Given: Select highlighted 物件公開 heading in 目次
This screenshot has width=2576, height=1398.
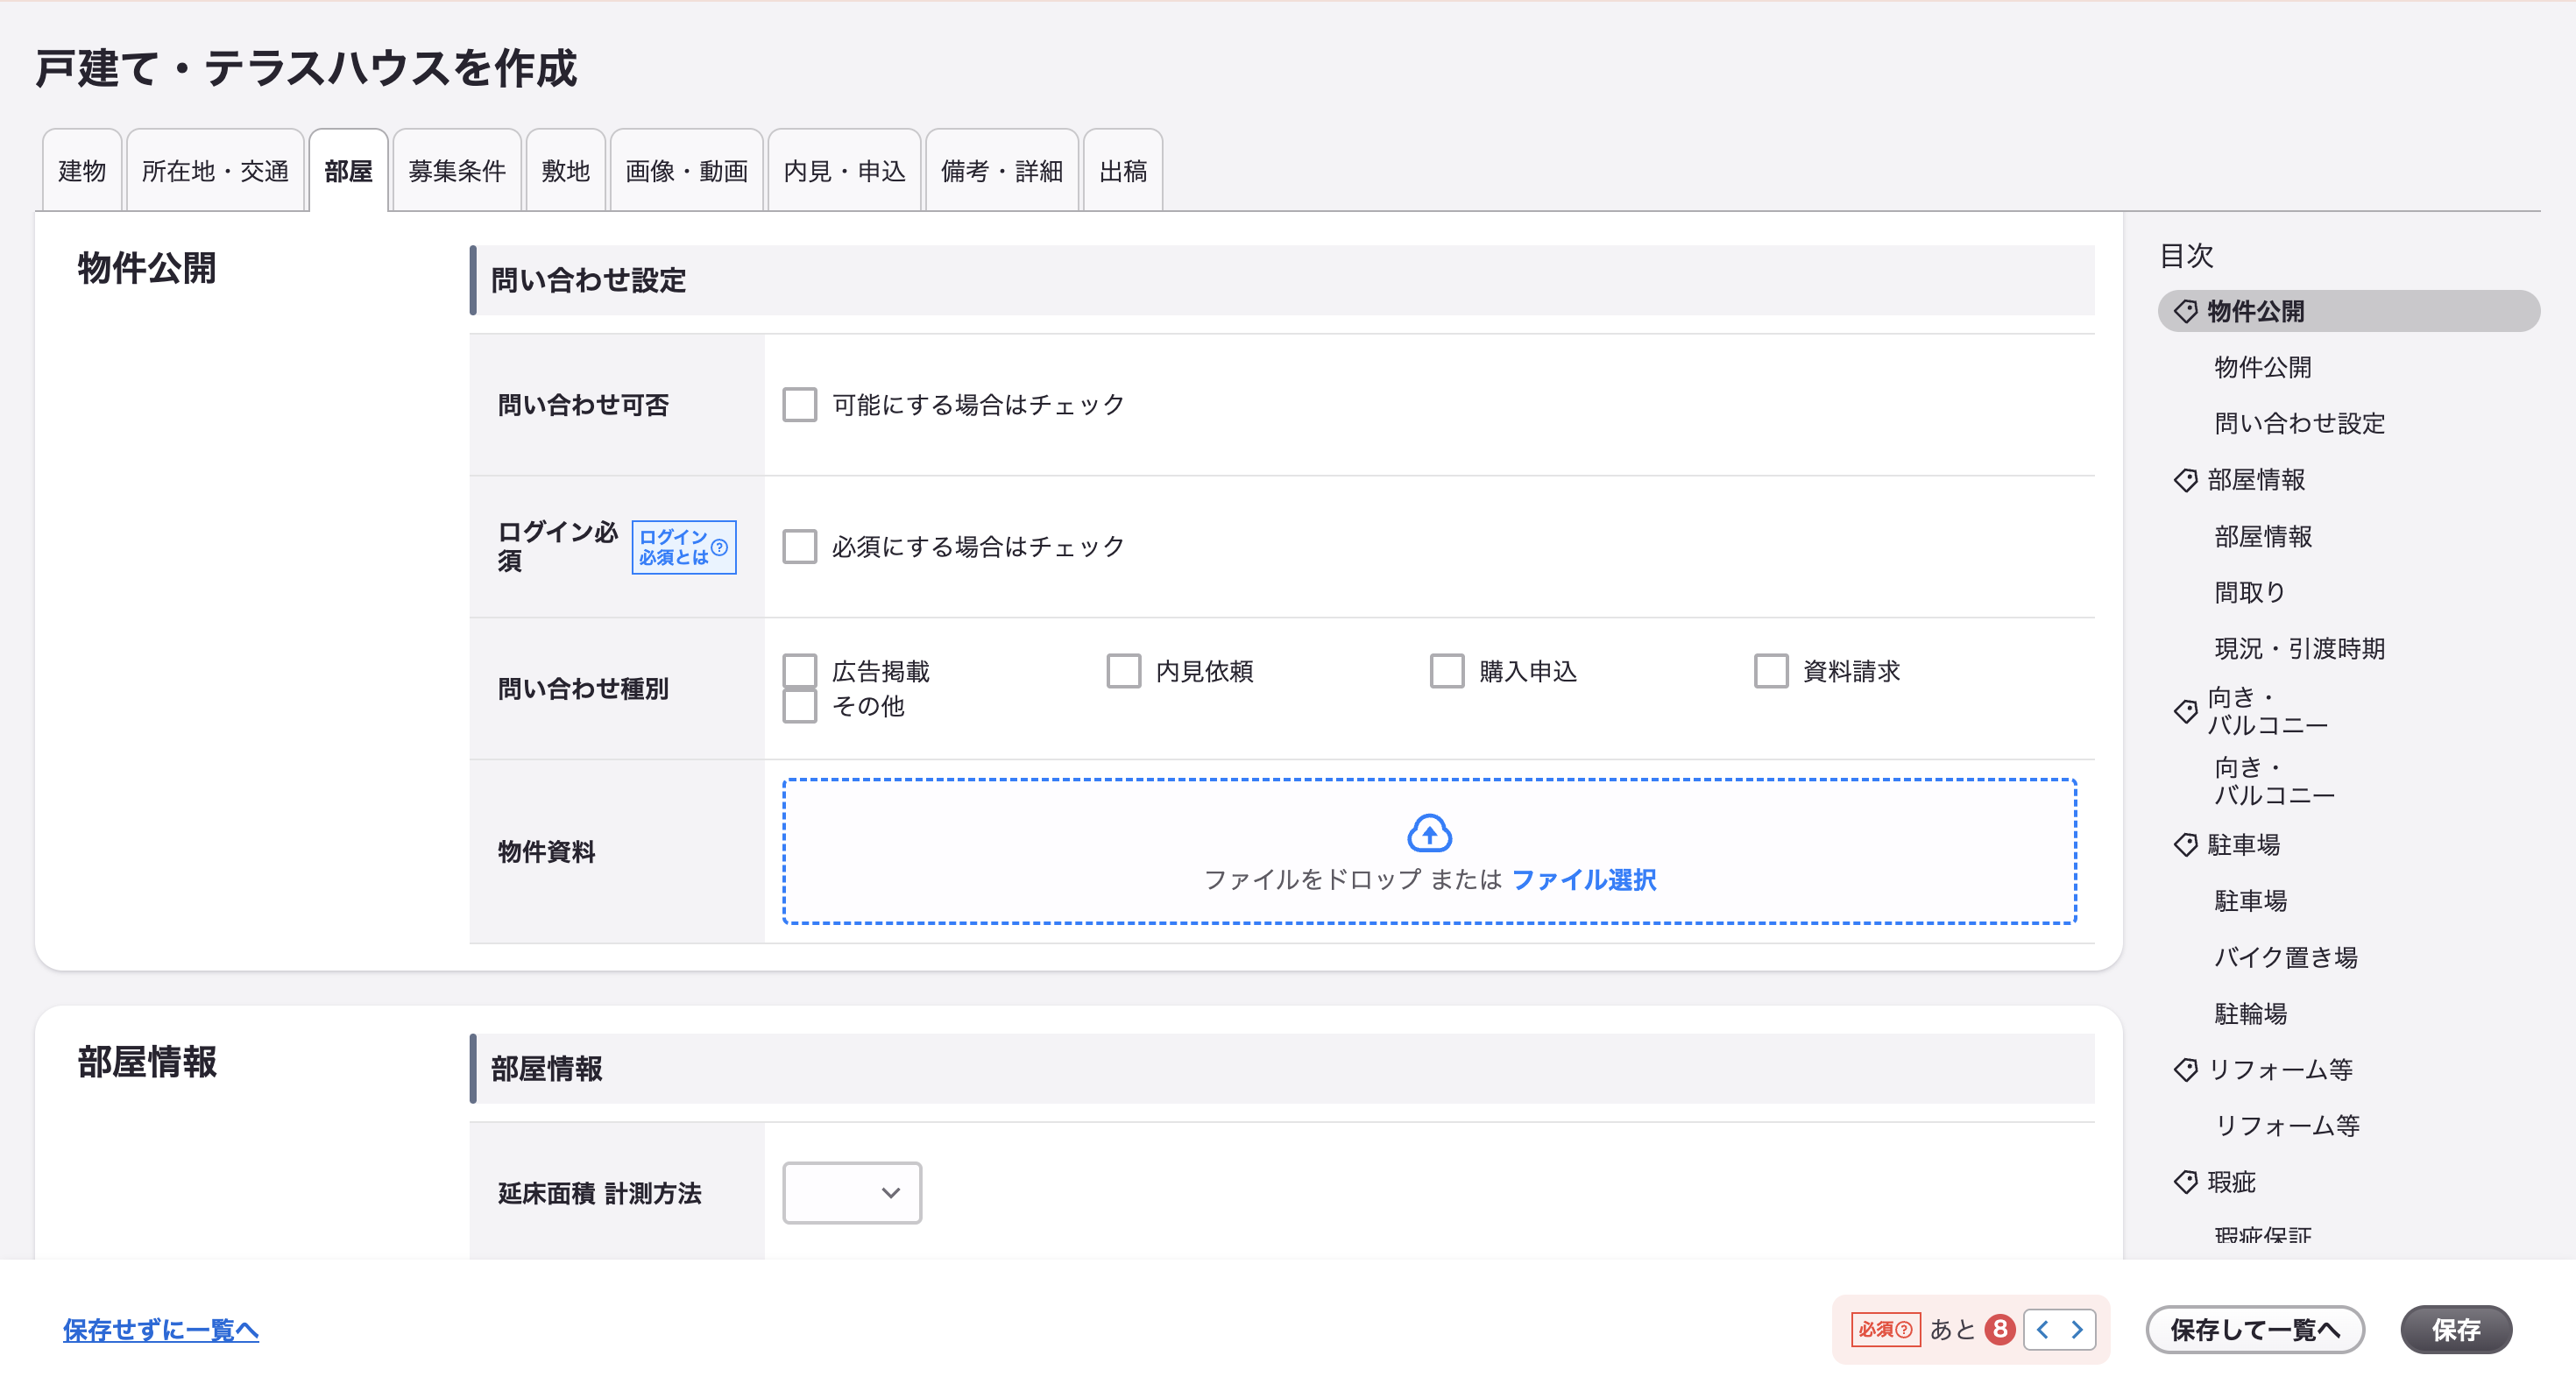Looking at the screenshot, I should coord(2349,311).
